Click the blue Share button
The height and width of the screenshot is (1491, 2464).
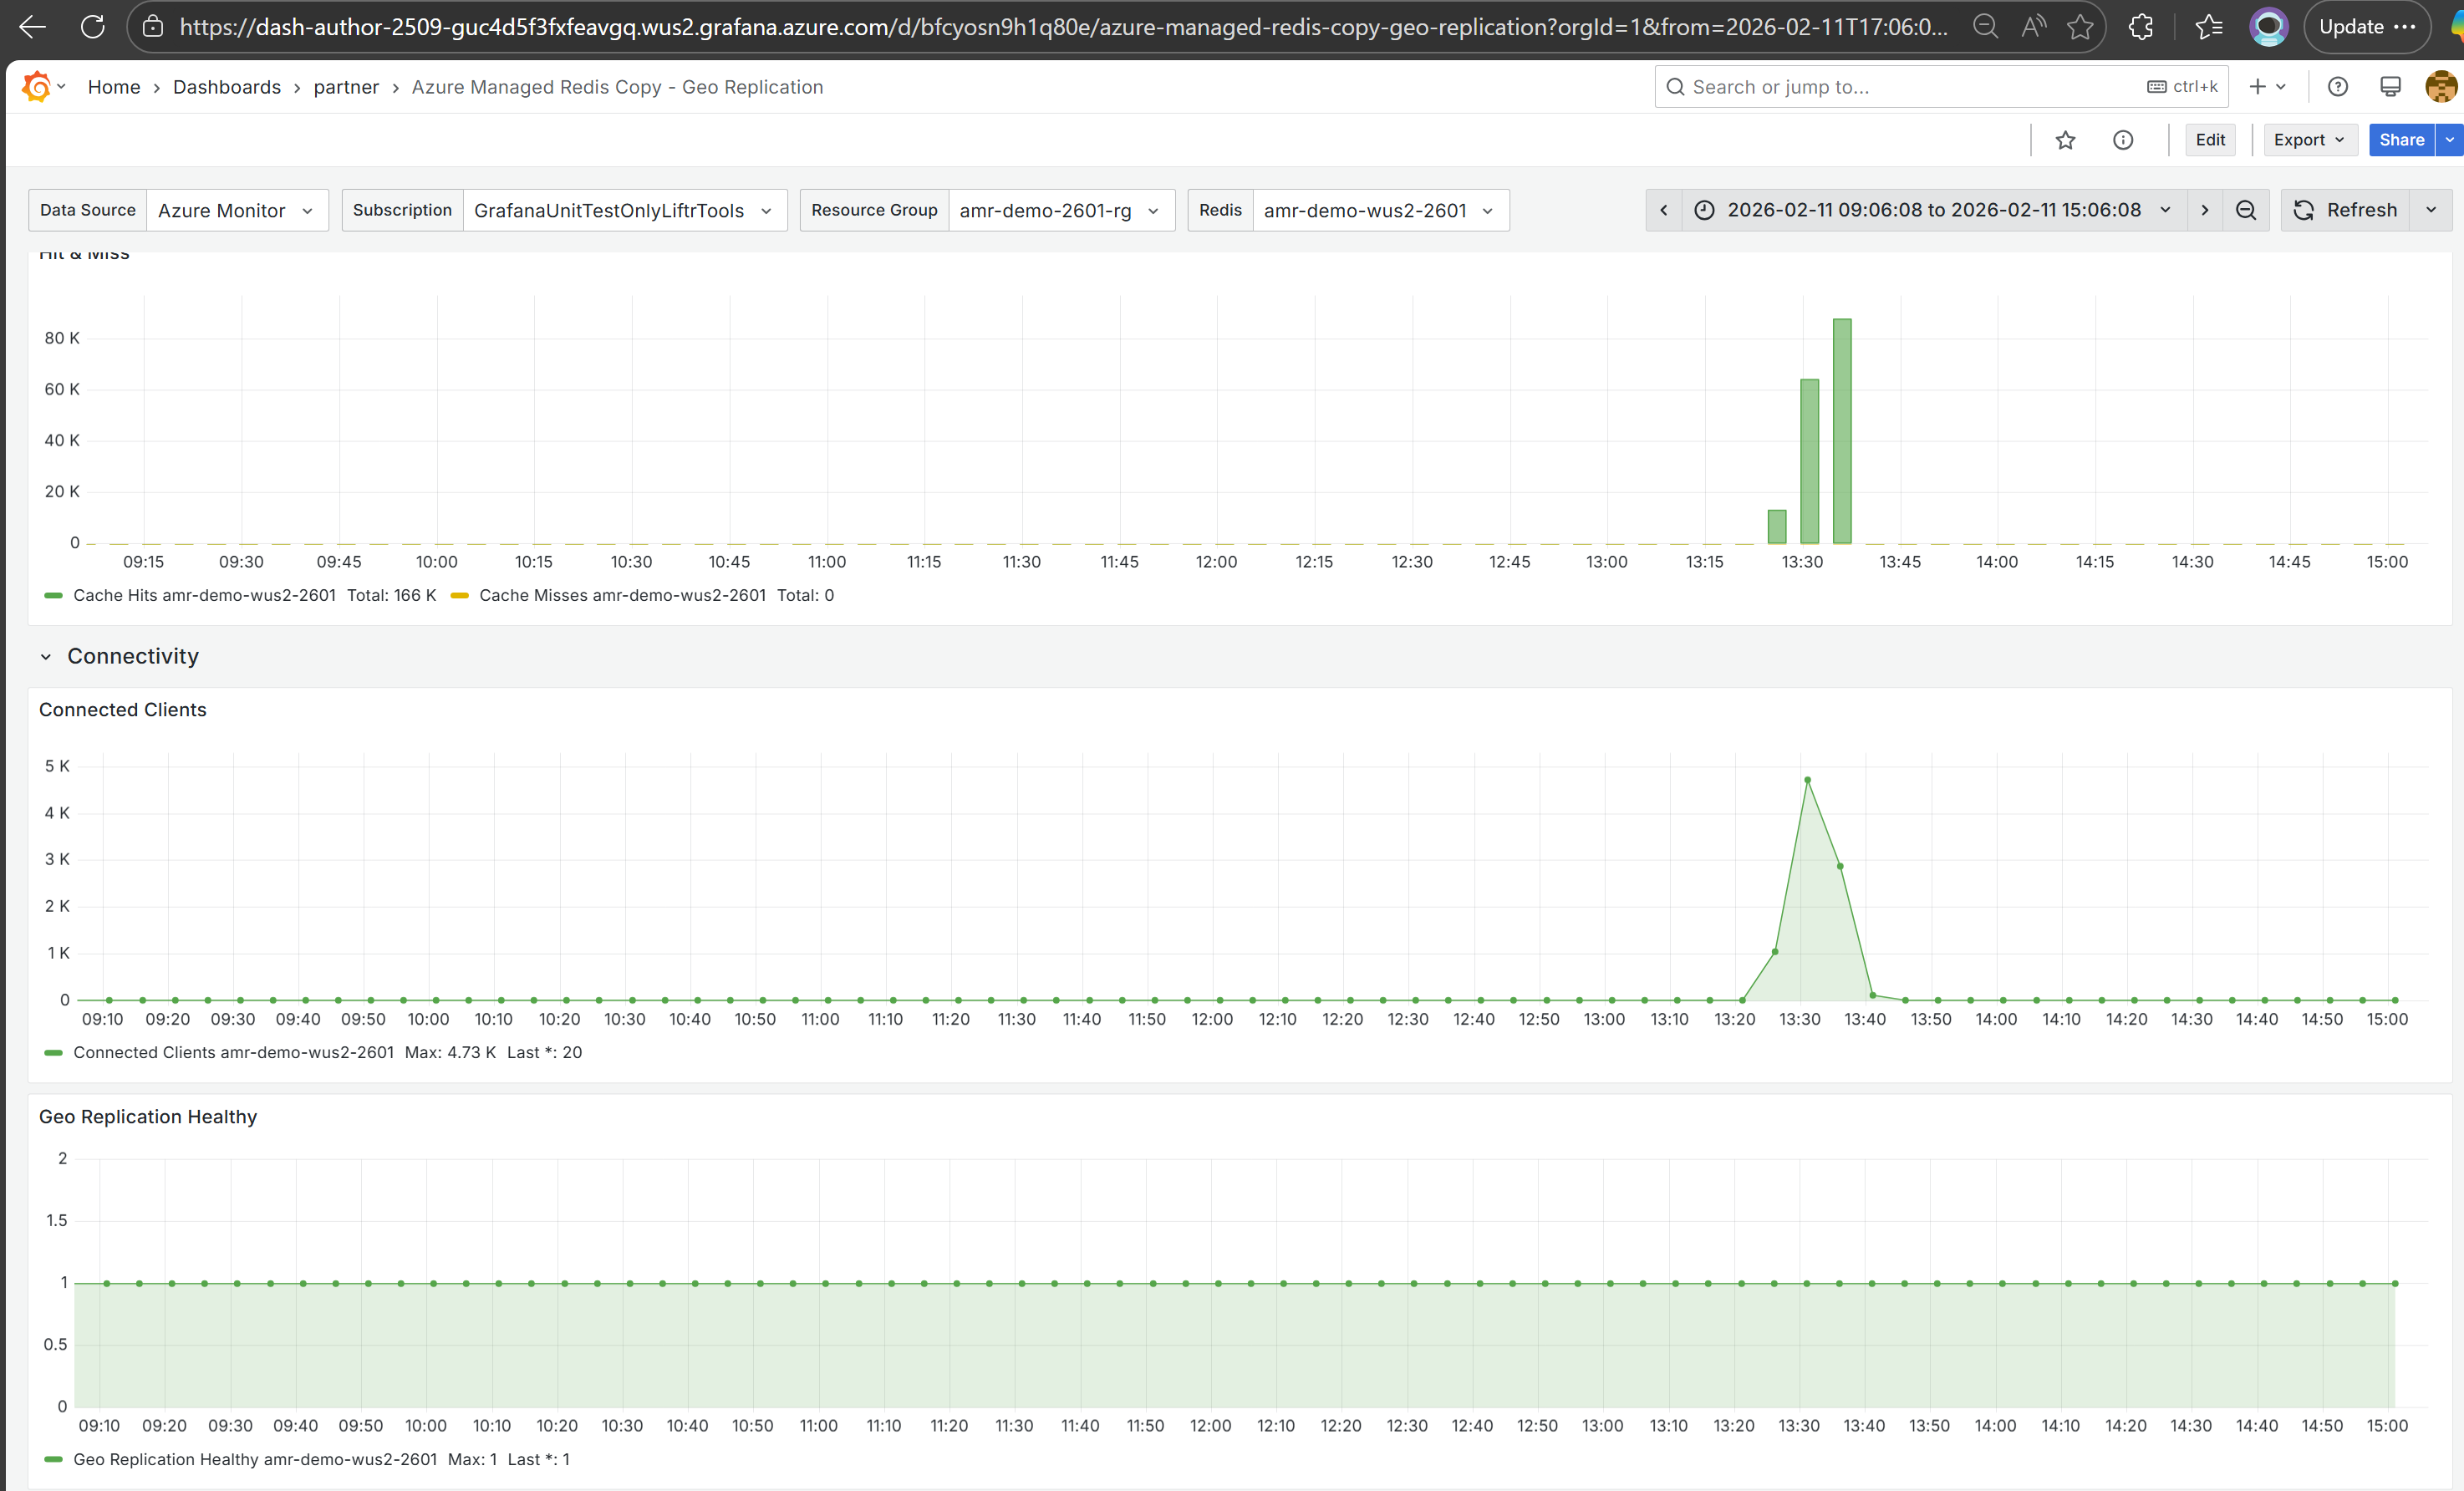click(x=2401, y=140)
